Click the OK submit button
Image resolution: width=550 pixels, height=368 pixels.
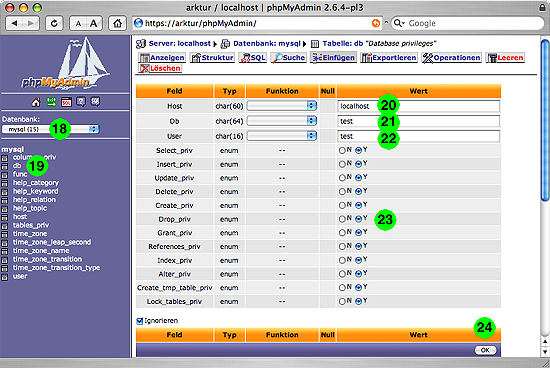pyautogui.click(x=485, y=350)
